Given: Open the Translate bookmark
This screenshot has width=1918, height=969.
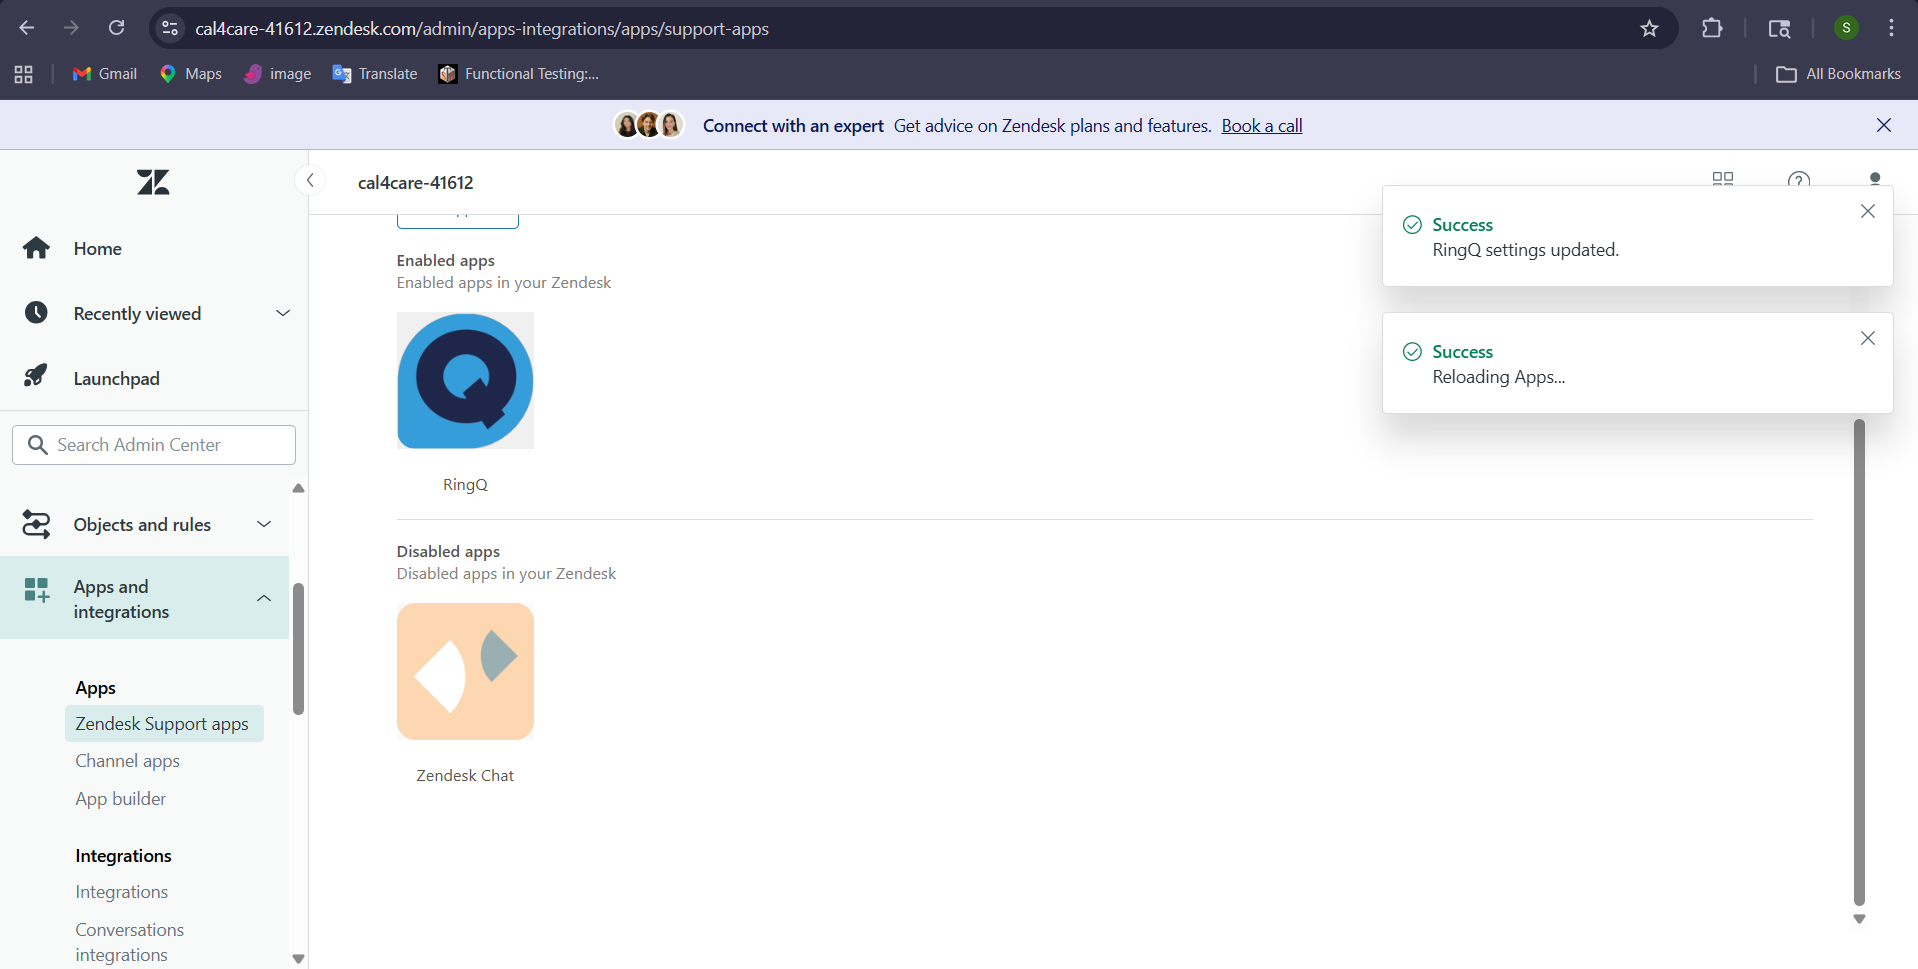Looking at the screenshot, I should tap(375, 74).
